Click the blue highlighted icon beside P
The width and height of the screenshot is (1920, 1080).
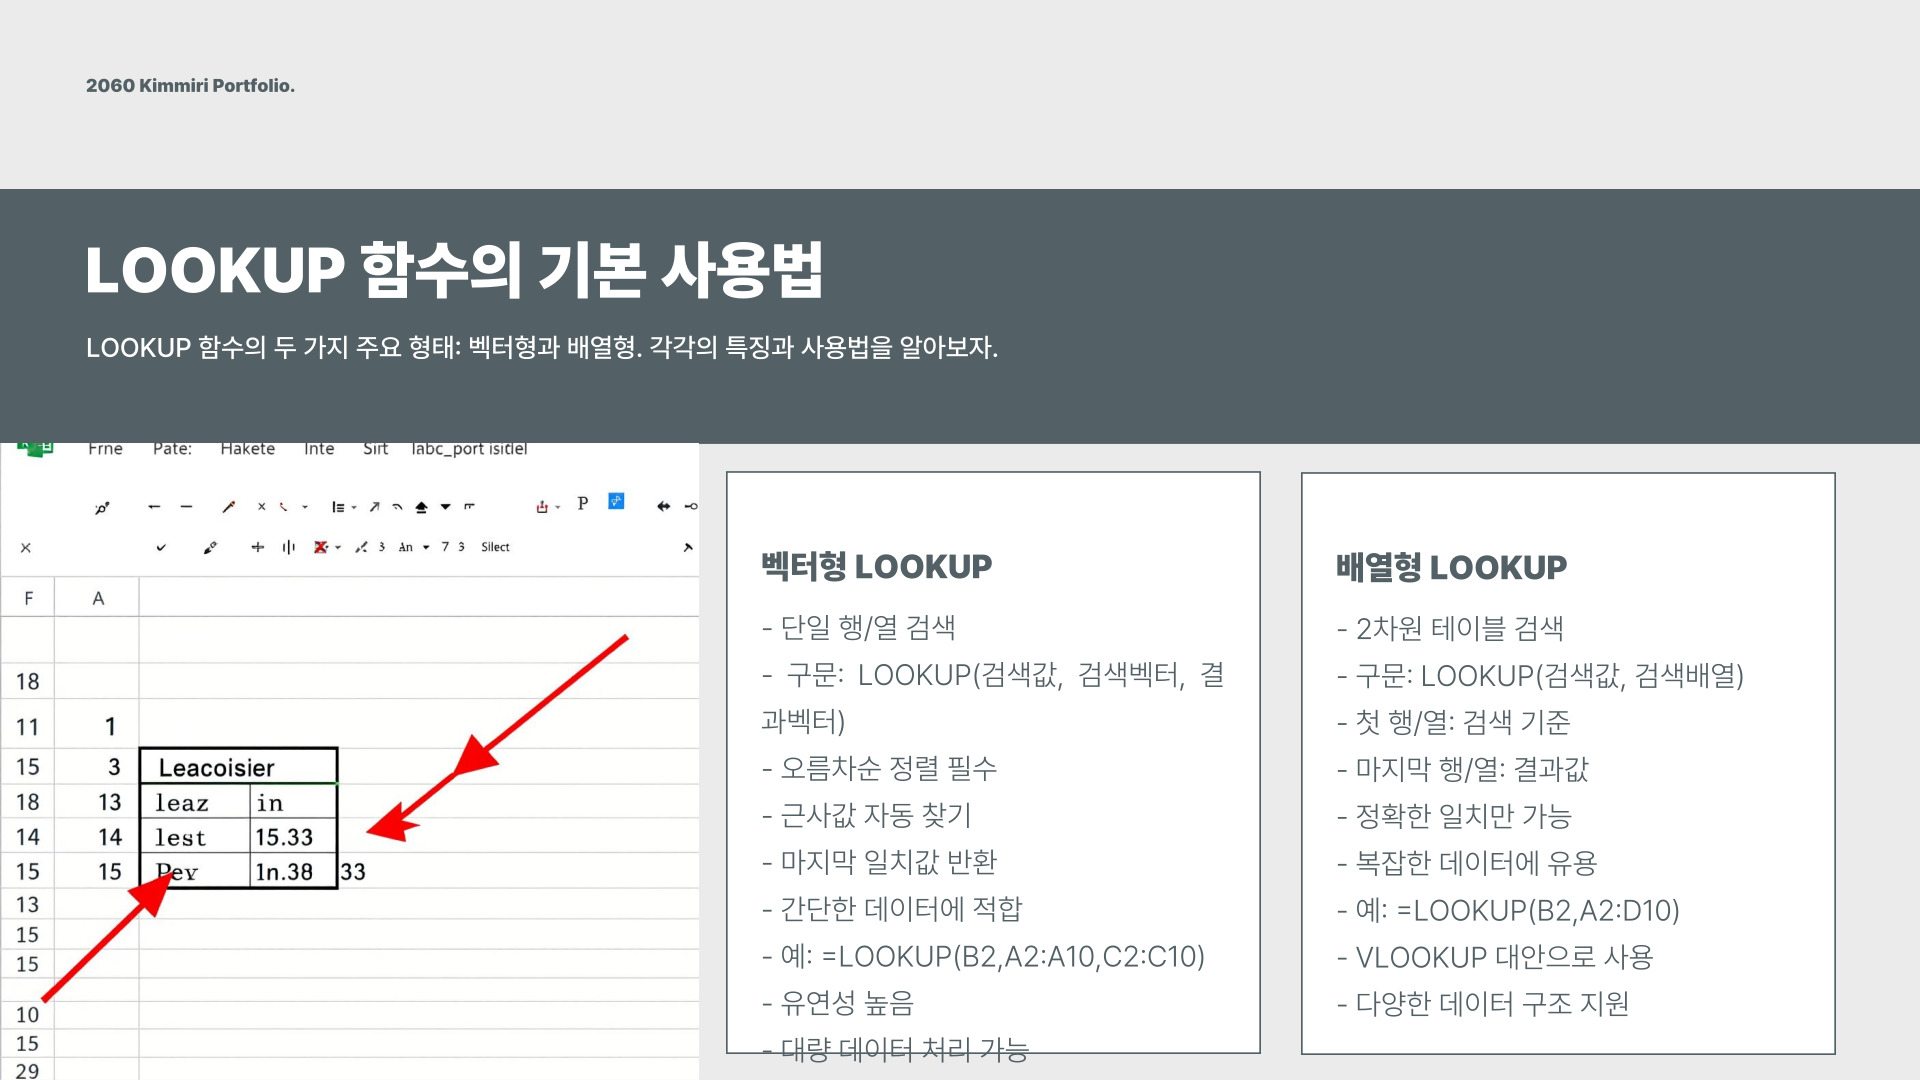click(x=616, y=501)
